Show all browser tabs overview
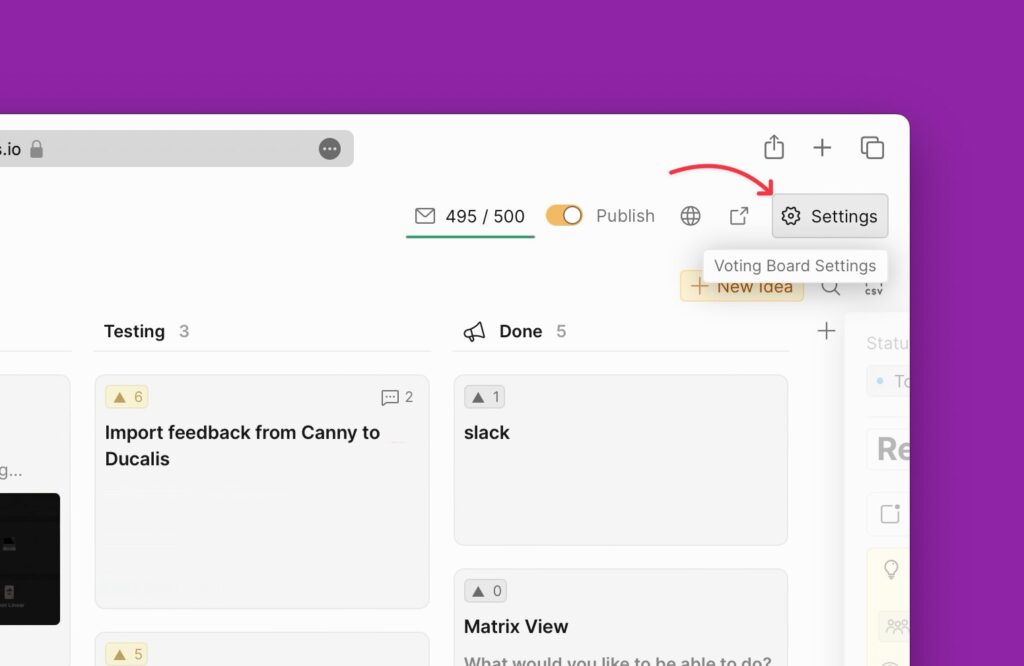 (x=872, y=148)
